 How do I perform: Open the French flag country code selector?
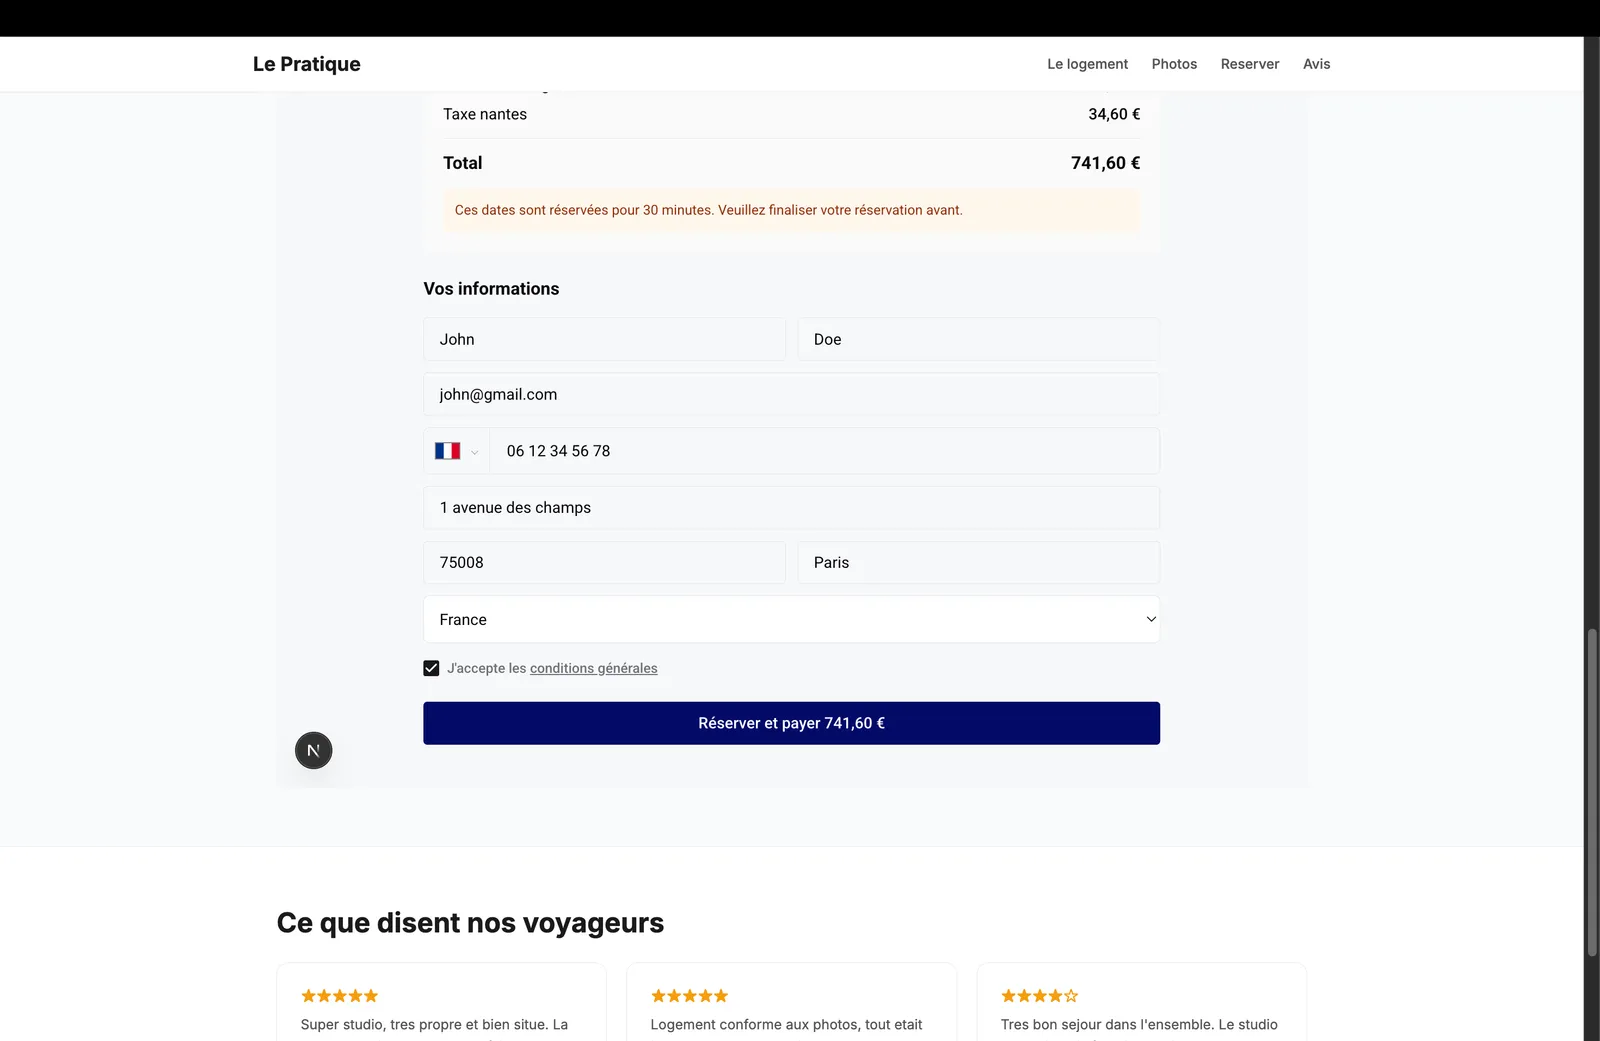coord(457,451)
